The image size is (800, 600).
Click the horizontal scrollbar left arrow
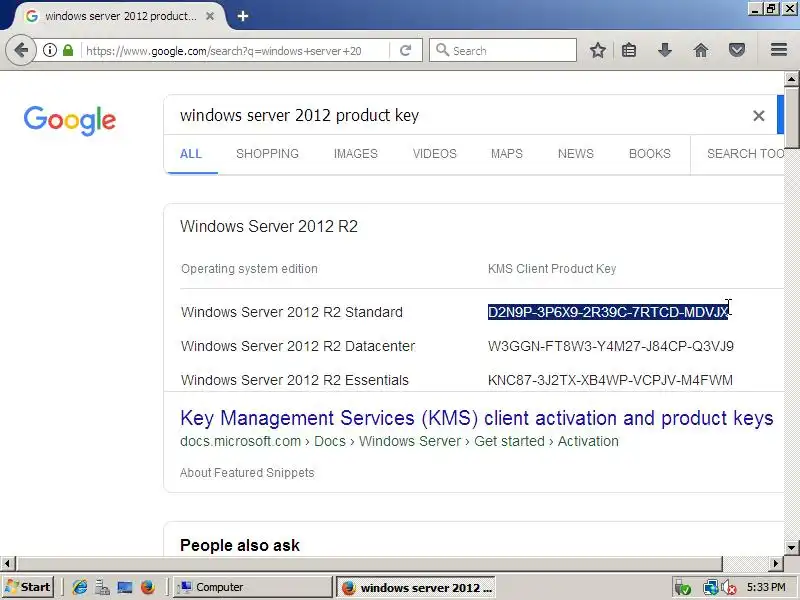7,563
